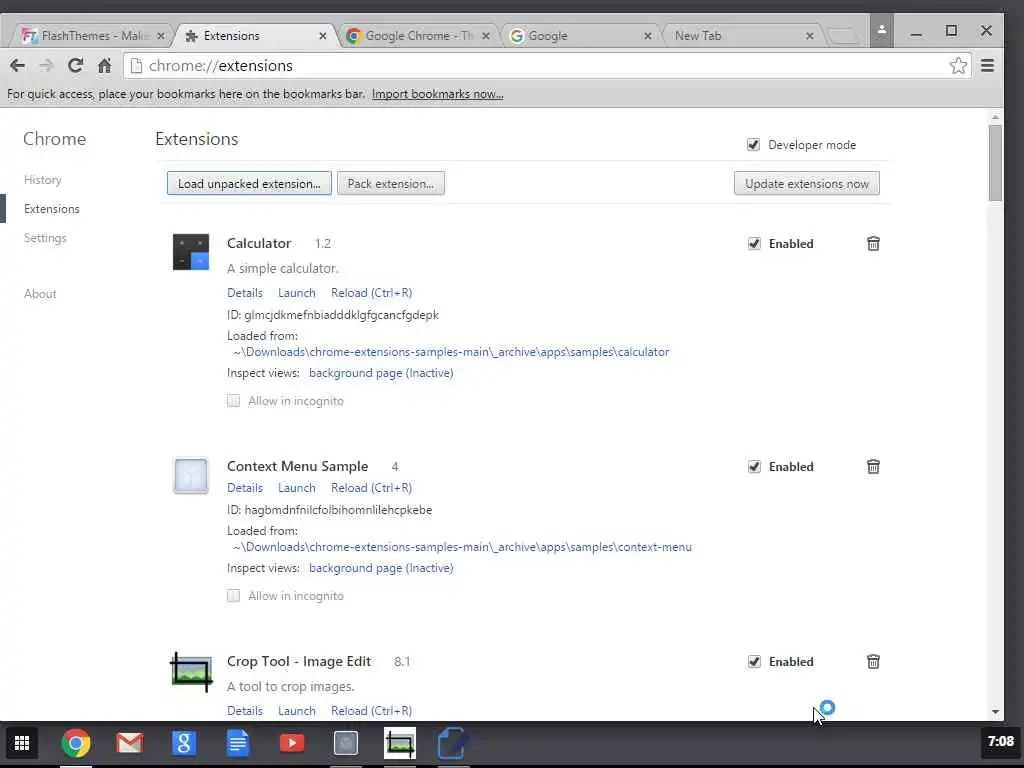This screenshot has height=768, width=1024.
Task: Open YouTube from the shelf
Action: click(292, 743)
